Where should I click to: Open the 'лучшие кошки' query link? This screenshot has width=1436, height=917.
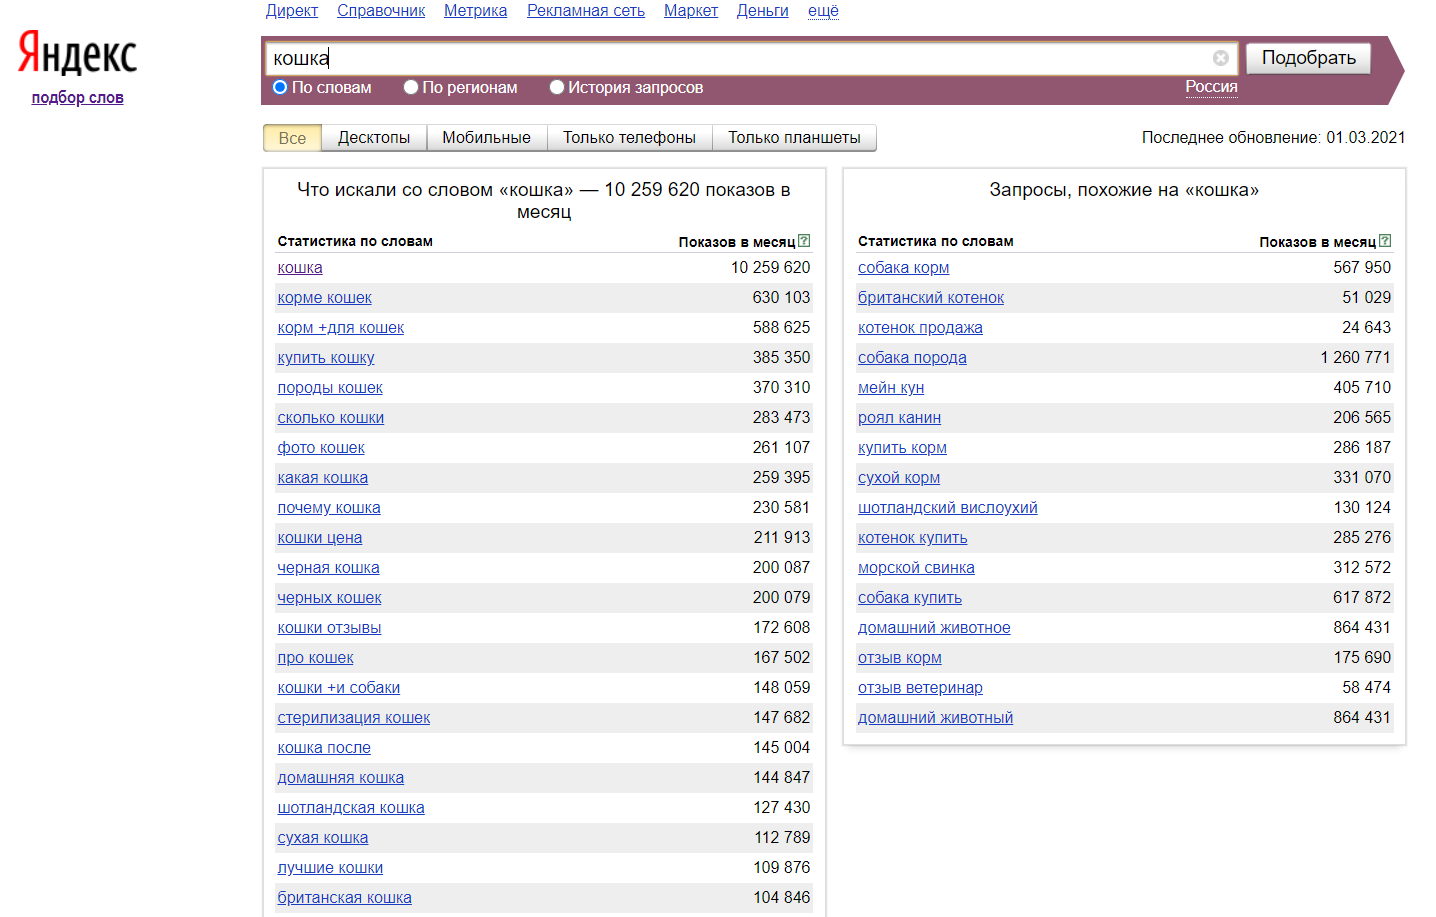point(330,868)
